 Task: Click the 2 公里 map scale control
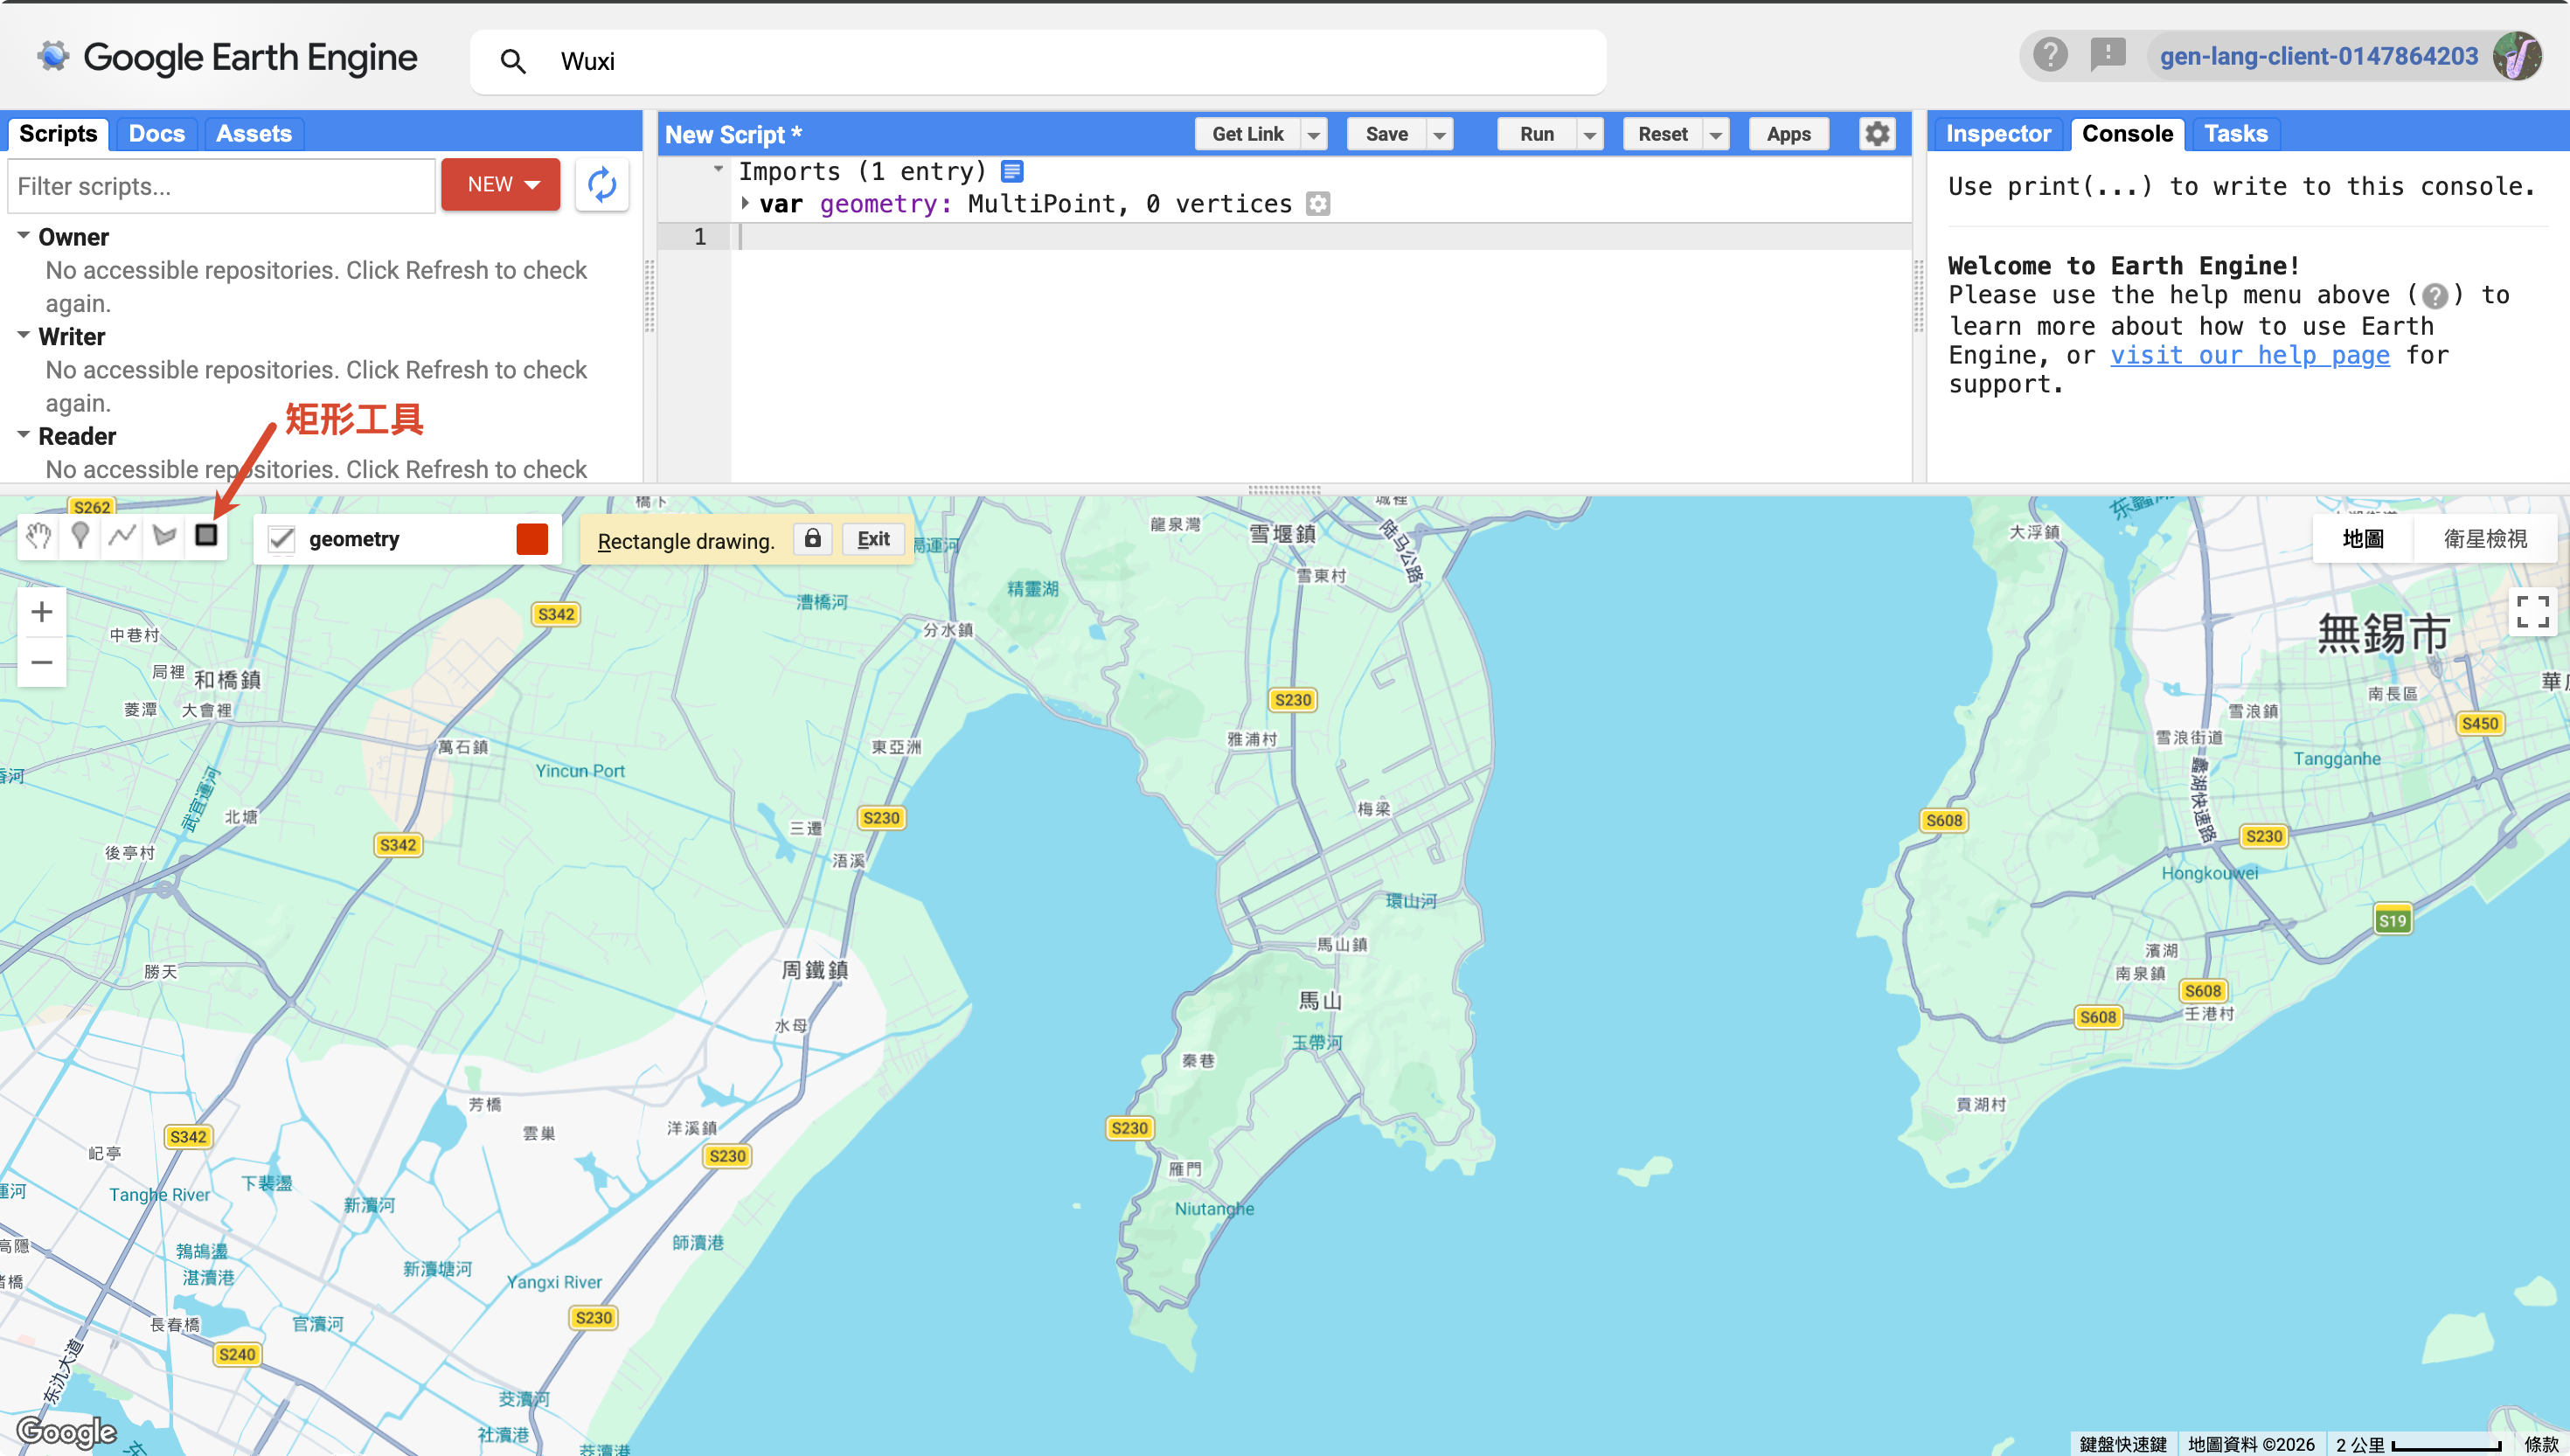(x=2418, y=1444)
